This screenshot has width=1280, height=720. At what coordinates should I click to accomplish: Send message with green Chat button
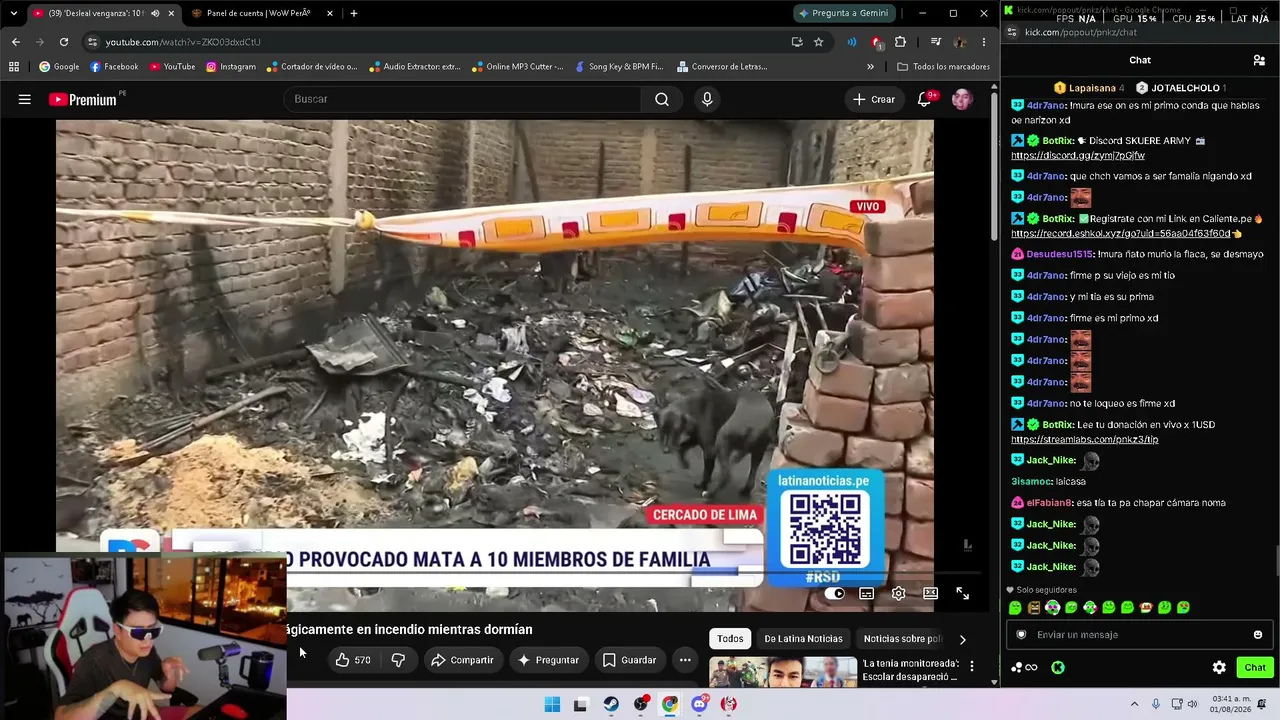1255,668
